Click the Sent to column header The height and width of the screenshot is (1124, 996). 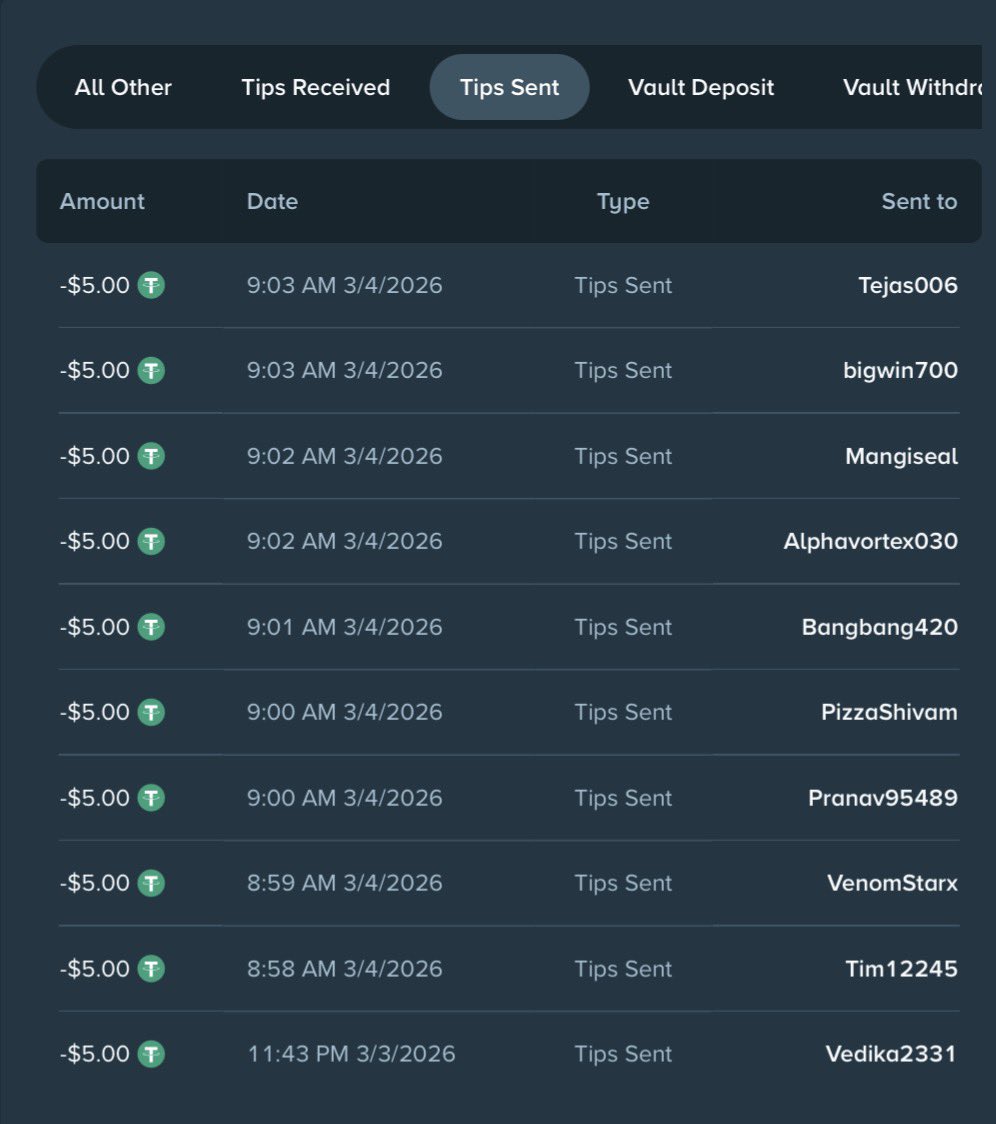point(919,201)
